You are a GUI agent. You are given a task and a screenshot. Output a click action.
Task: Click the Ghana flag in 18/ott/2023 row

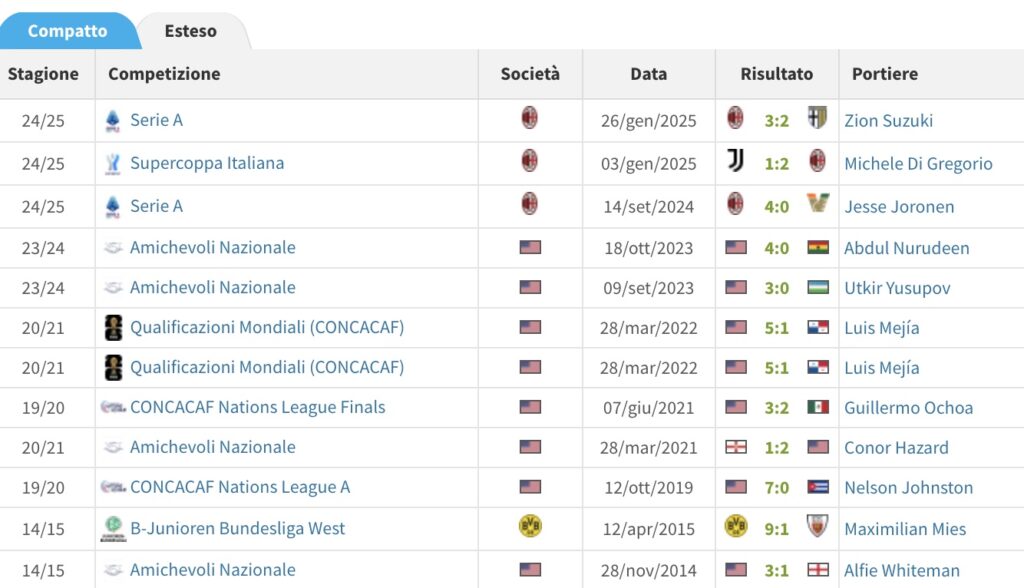pos(817,247)
